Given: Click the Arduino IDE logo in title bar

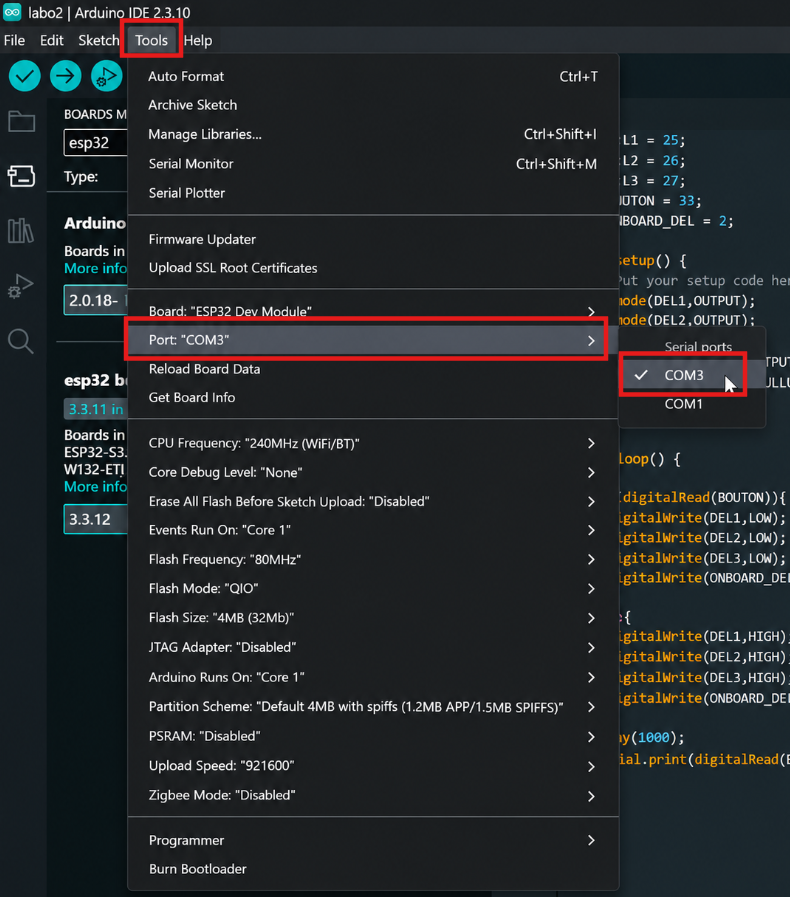Looking at the screenshot, I should pos(12,12).
